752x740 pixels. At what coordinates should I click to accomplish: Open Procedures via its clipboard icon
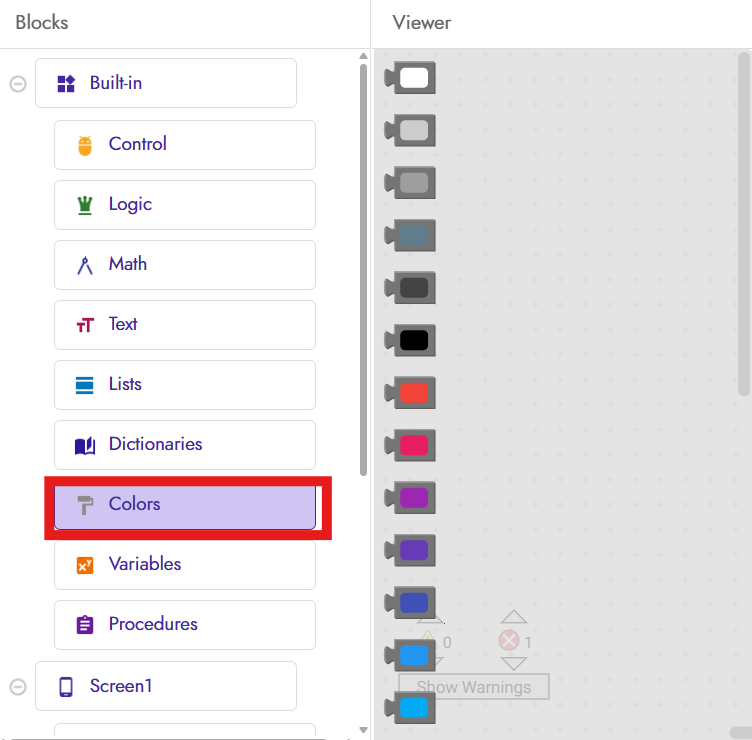click(x=85, y=625)
